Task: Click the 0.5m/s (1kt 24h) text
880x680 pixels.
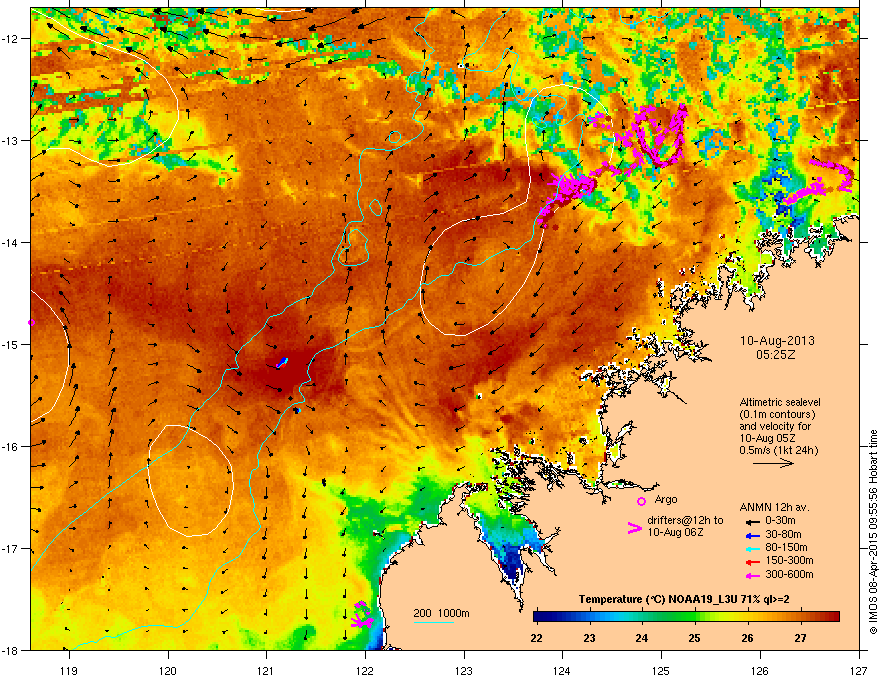Action: point(778,450)
